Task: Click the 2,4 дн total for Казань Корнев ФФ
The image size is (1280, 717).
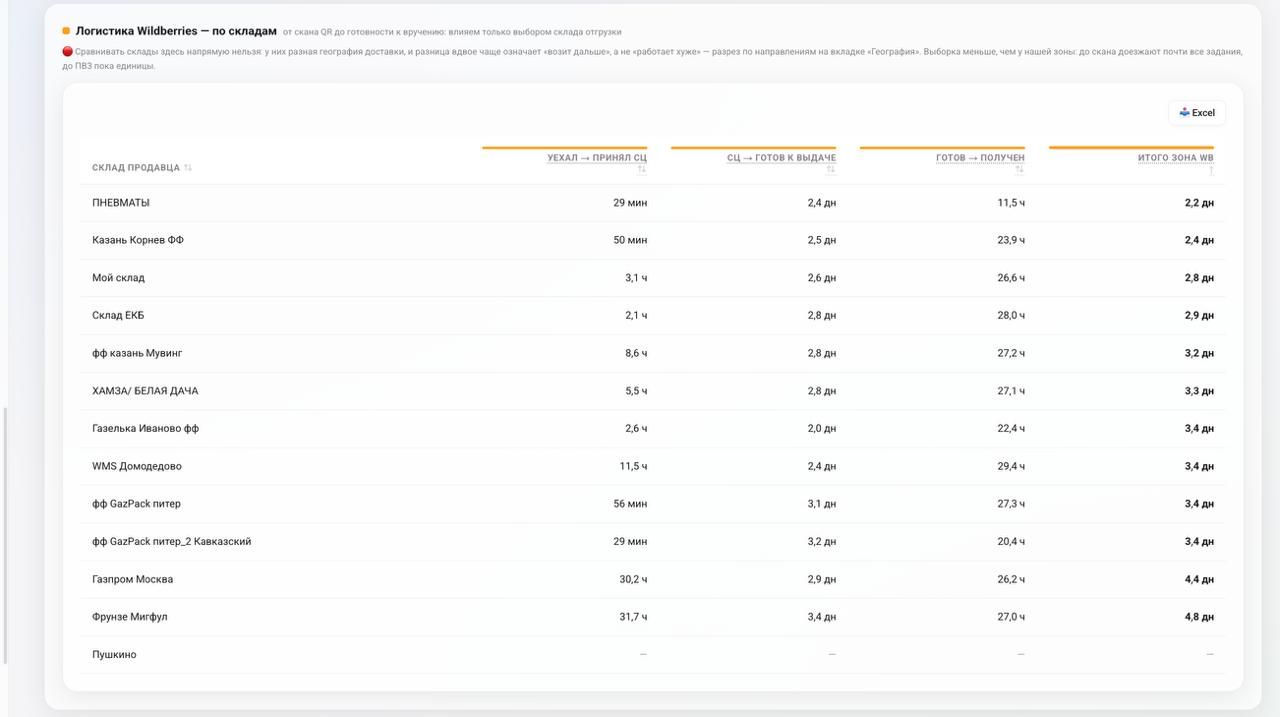Action: coord(1199,241)
